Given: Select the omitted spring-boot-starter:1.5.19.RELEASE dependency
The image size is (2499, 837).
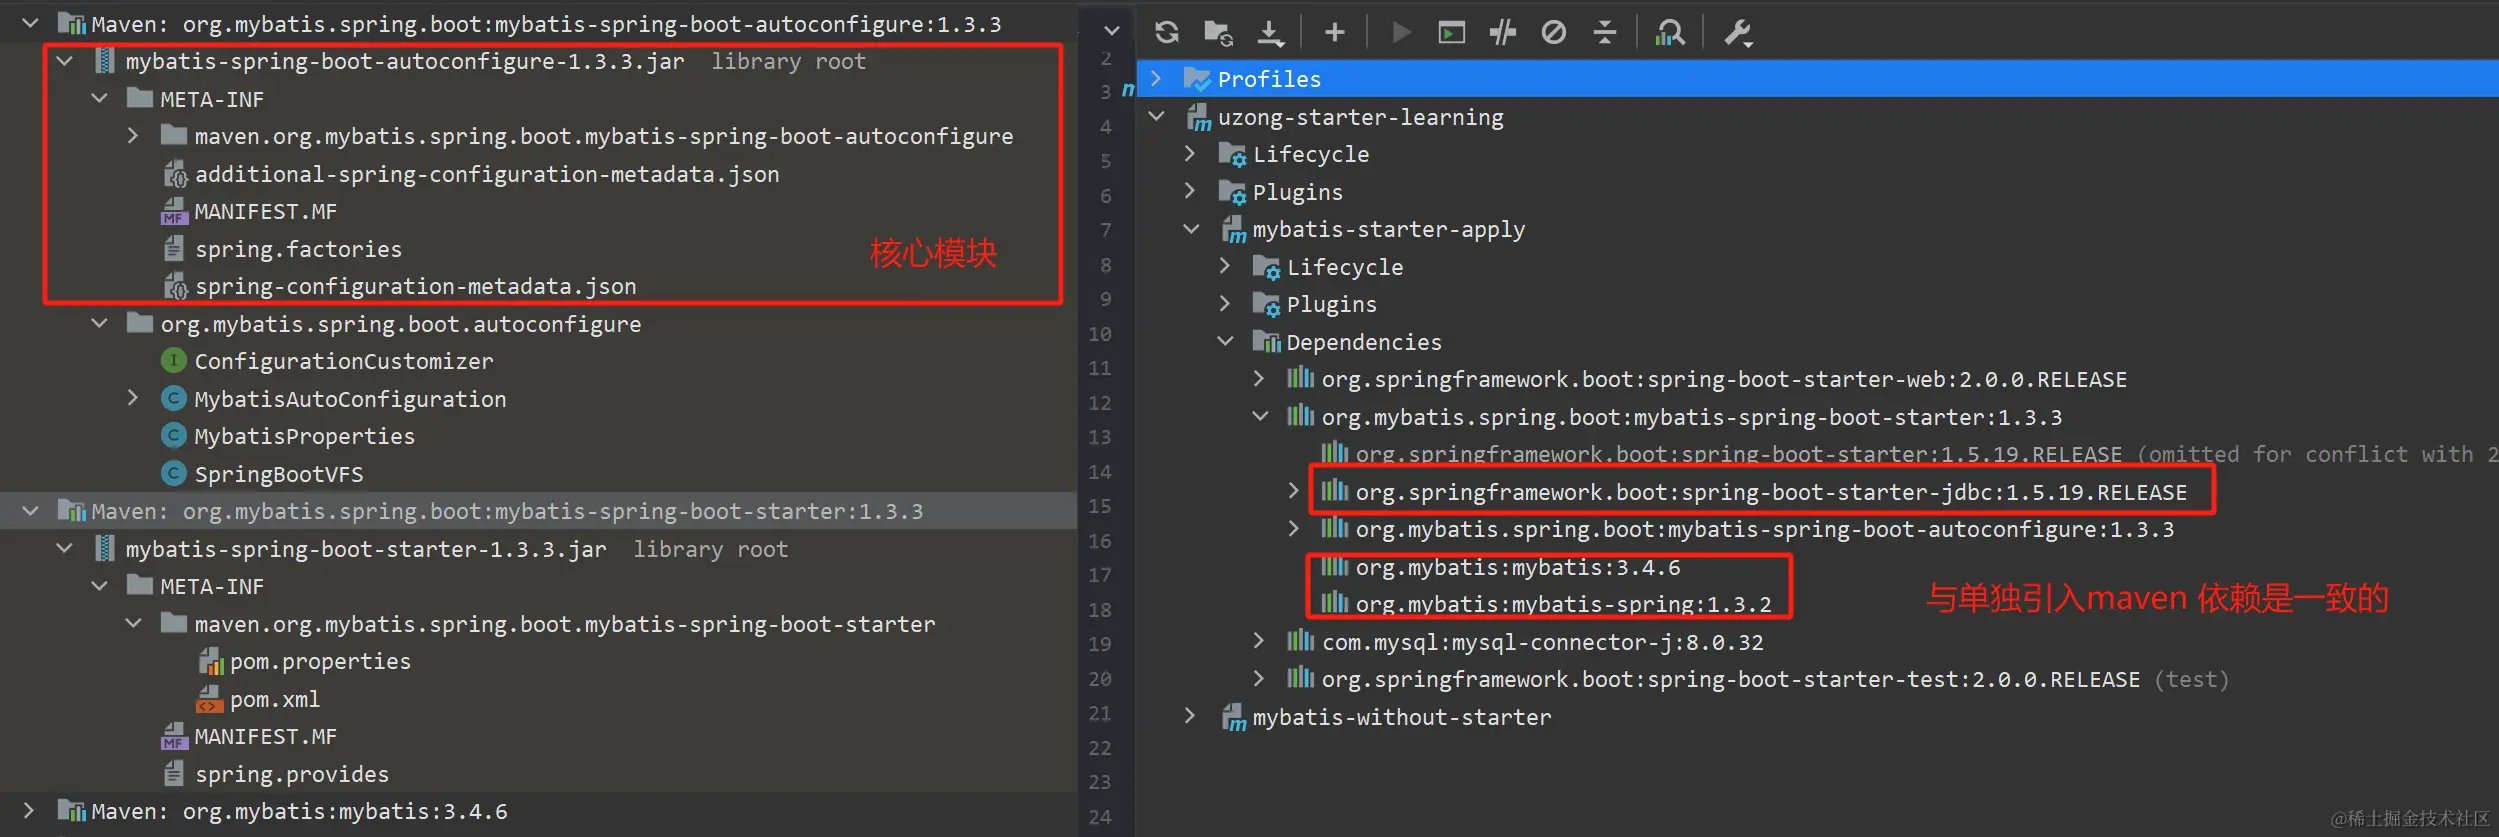Looking at the screenshot, I should (1738, 454).
